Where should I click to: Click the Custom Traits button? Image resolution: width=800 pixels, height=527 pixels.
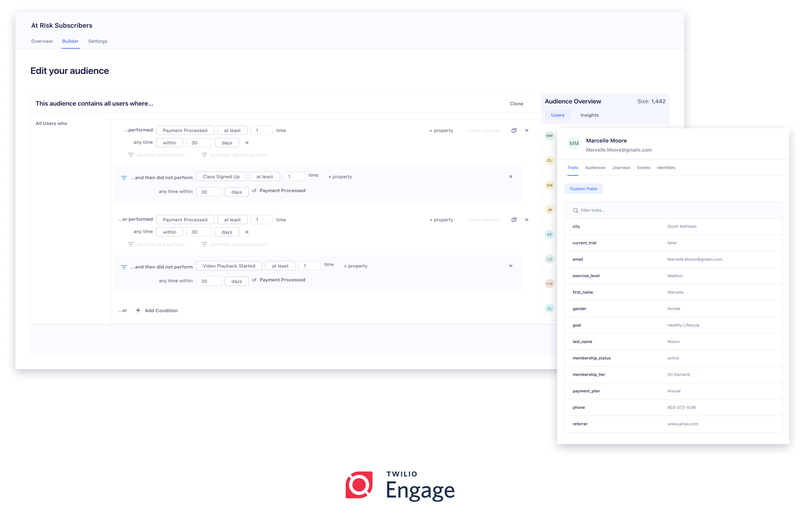pyautogui.click(x=584, y=189)
